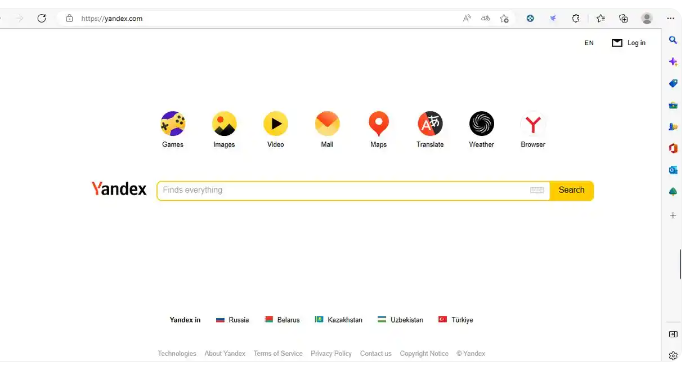Refresh the page with reload button
Image resolution: width=683 pixels, height=365 pixels.
(41, 18)
